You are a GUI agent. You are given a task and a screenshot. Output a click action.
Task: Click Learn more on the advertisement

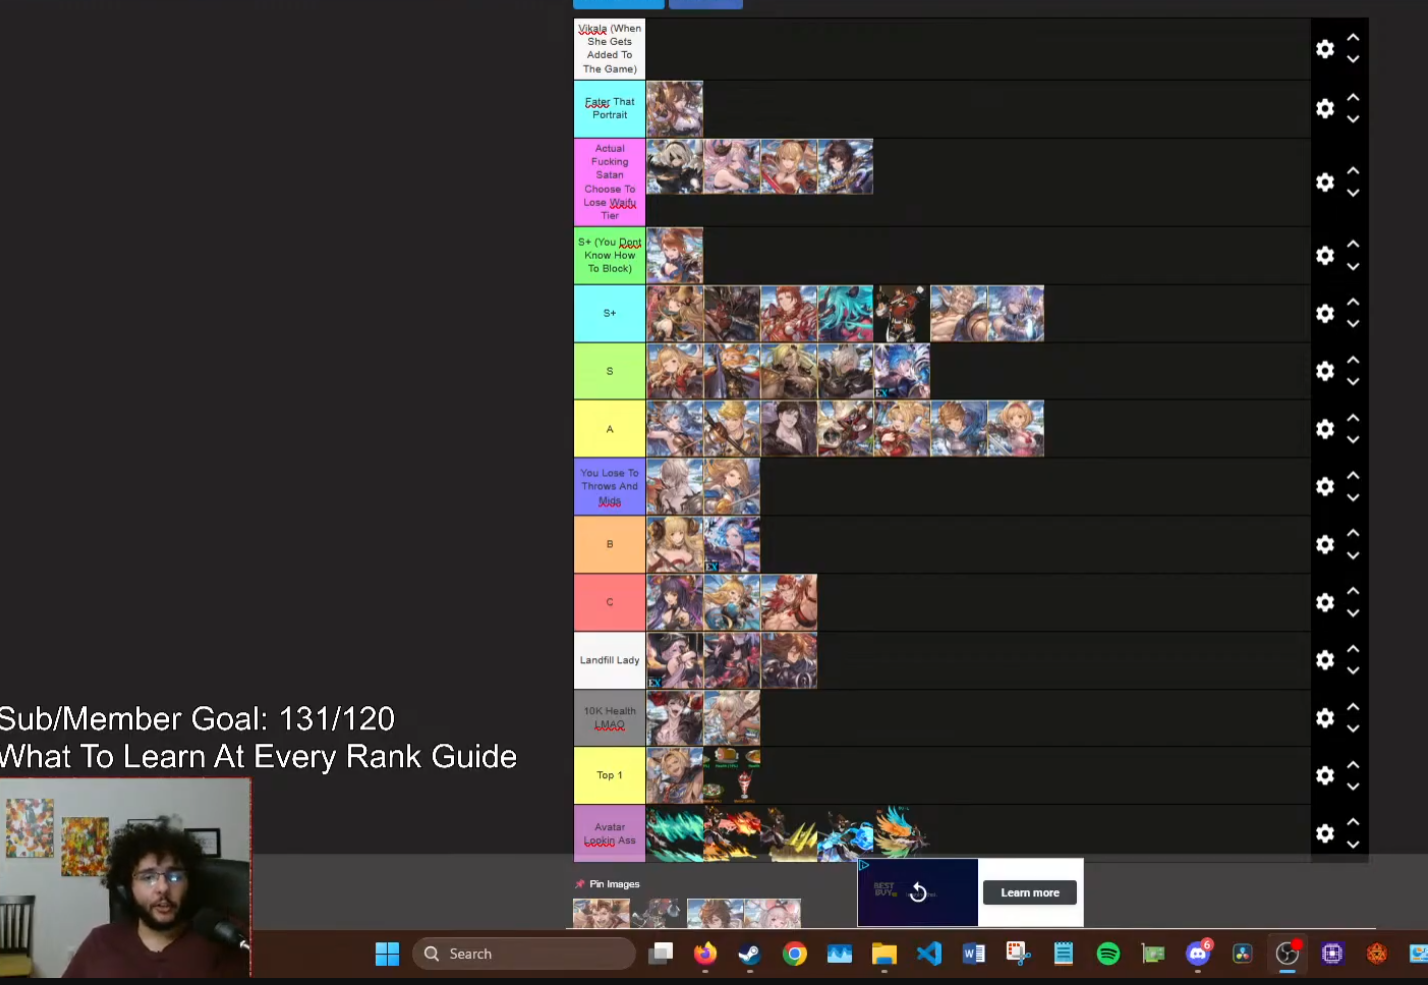point(1030,893)
